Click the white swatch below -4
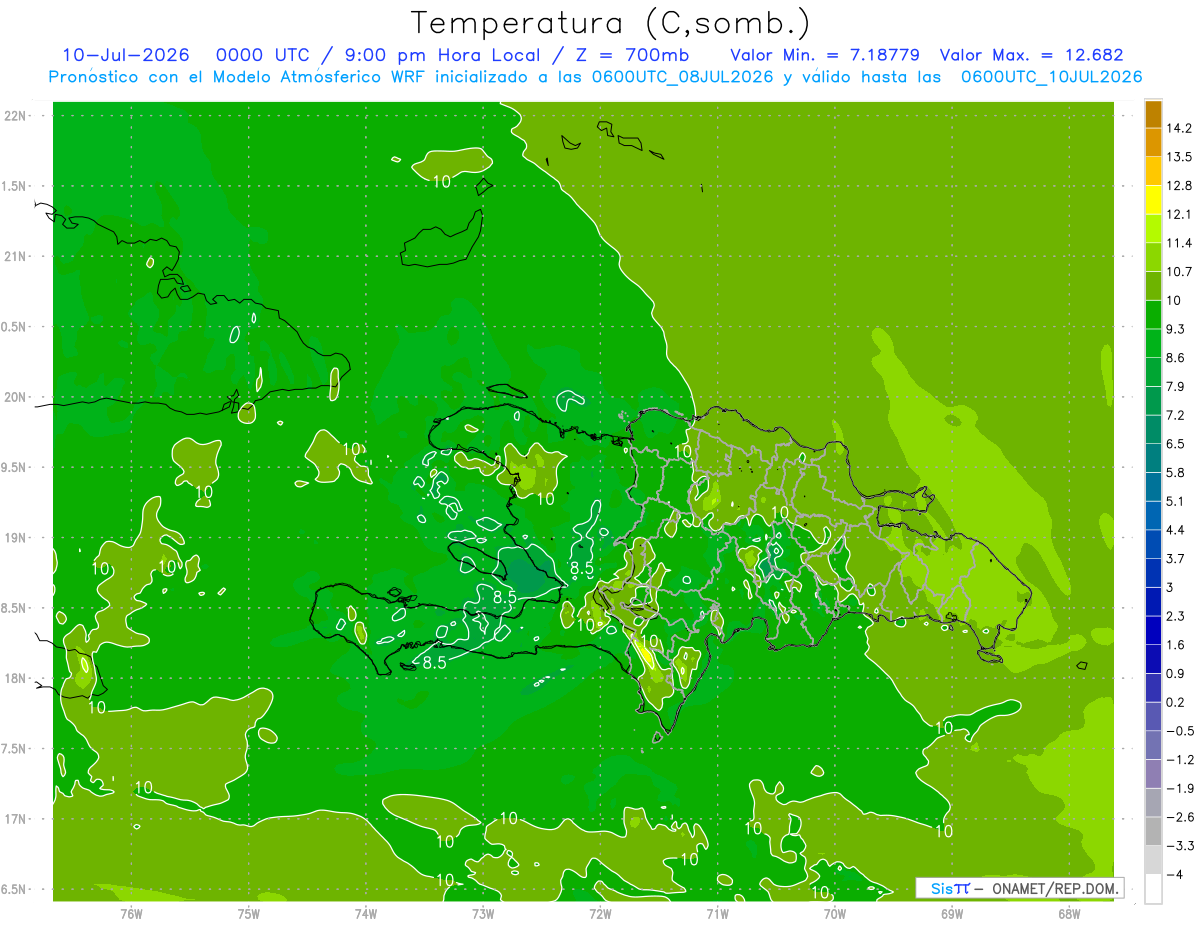Image resolution: width=1200 pixels, height=927 pixels. point(1153,889)
